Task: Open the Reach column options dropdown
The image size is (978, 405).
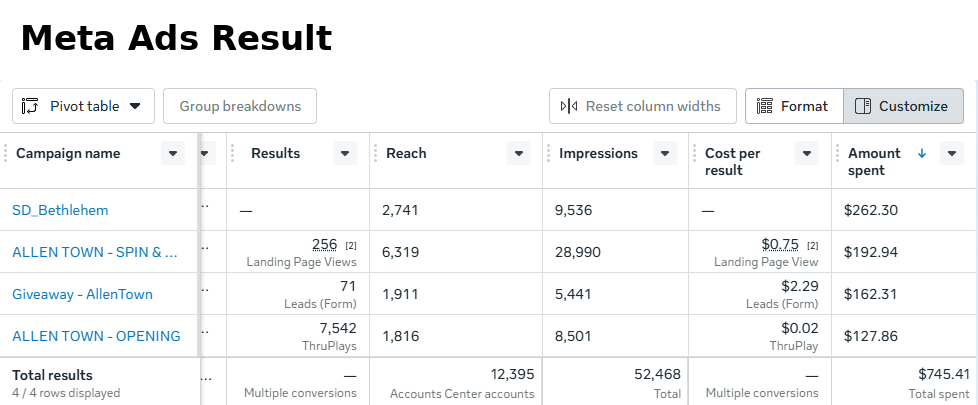Action: pos(519,154)
